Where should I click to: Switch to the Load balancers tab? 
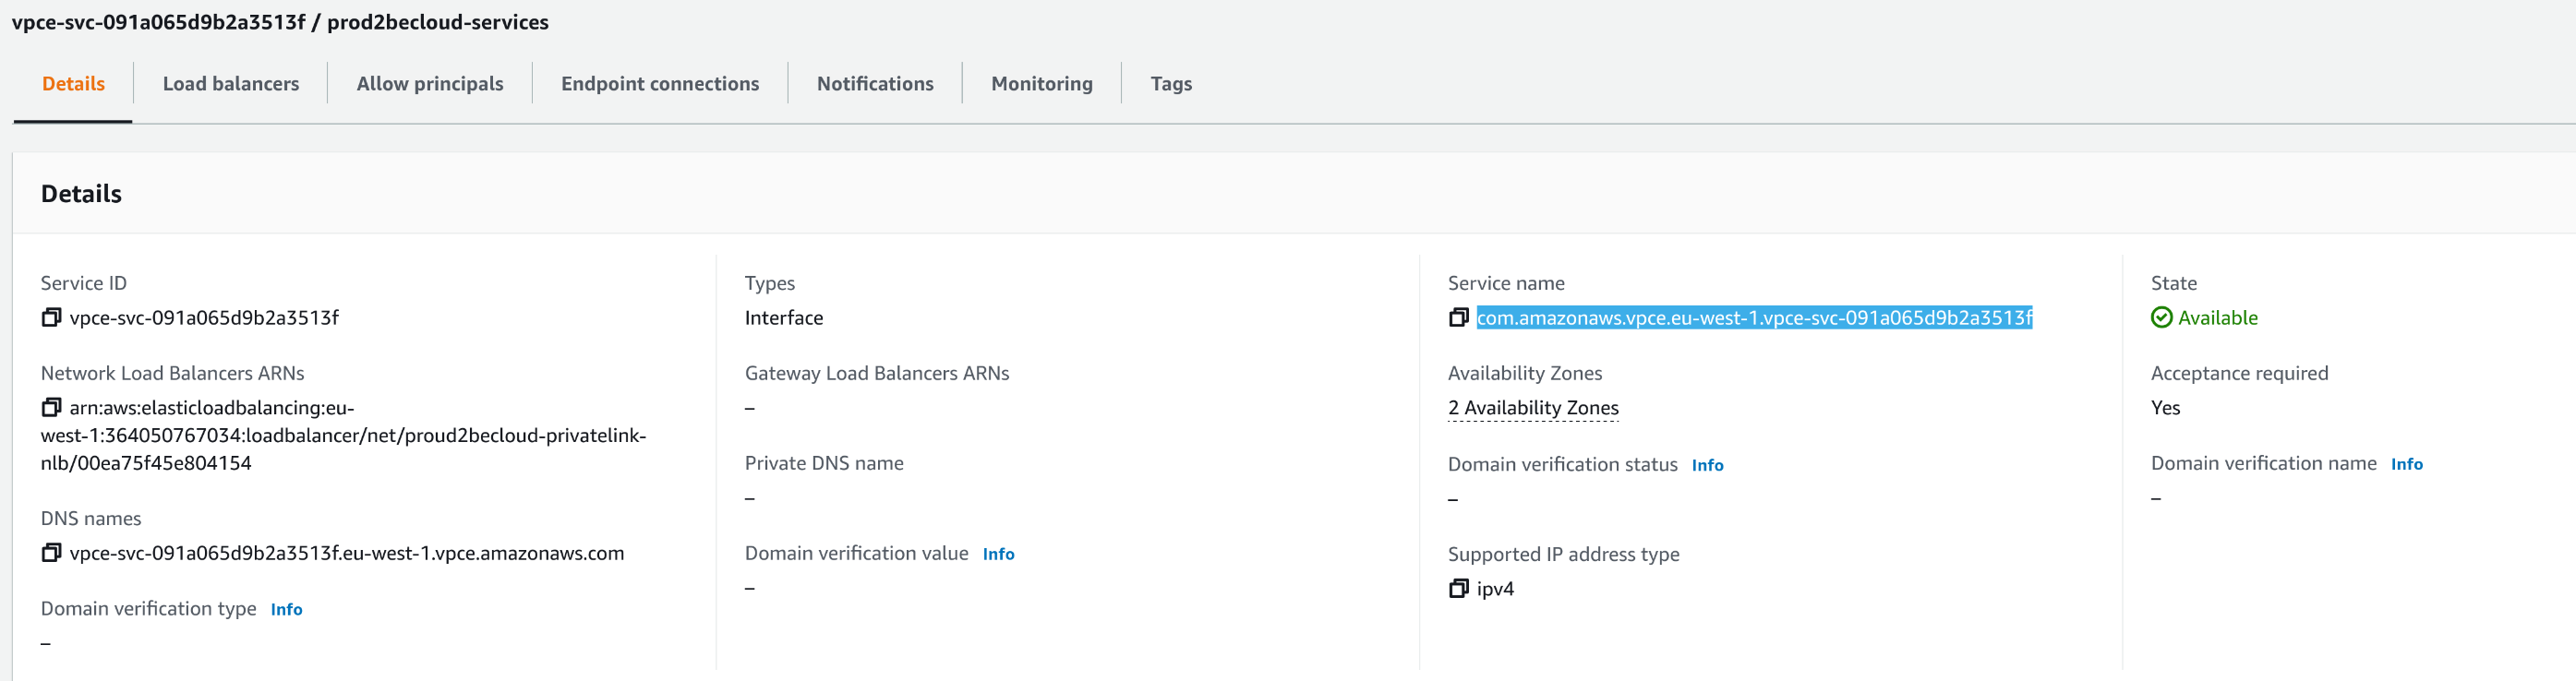tap(230, 84)
